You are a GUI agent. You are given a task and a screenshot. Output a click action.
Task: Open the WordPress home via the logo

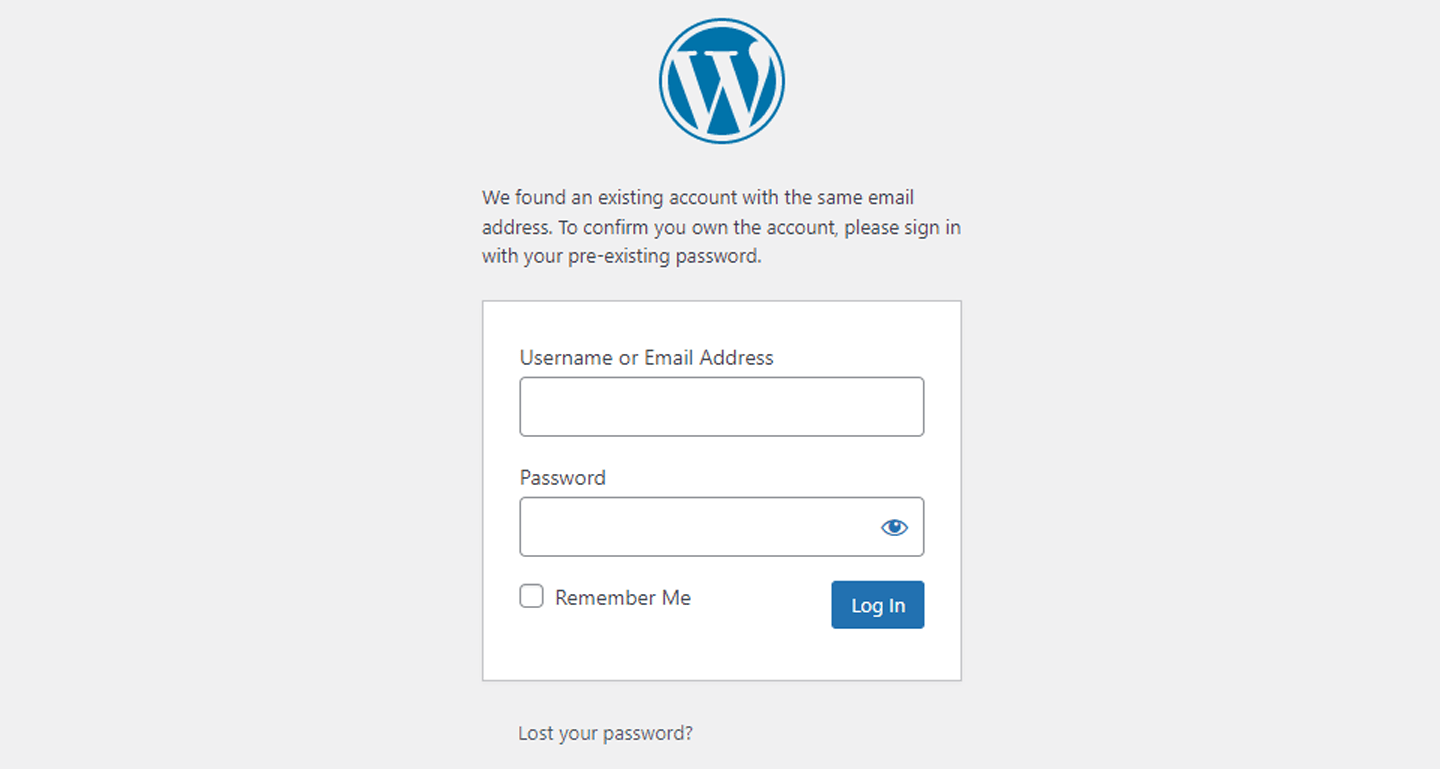(720, 78)
